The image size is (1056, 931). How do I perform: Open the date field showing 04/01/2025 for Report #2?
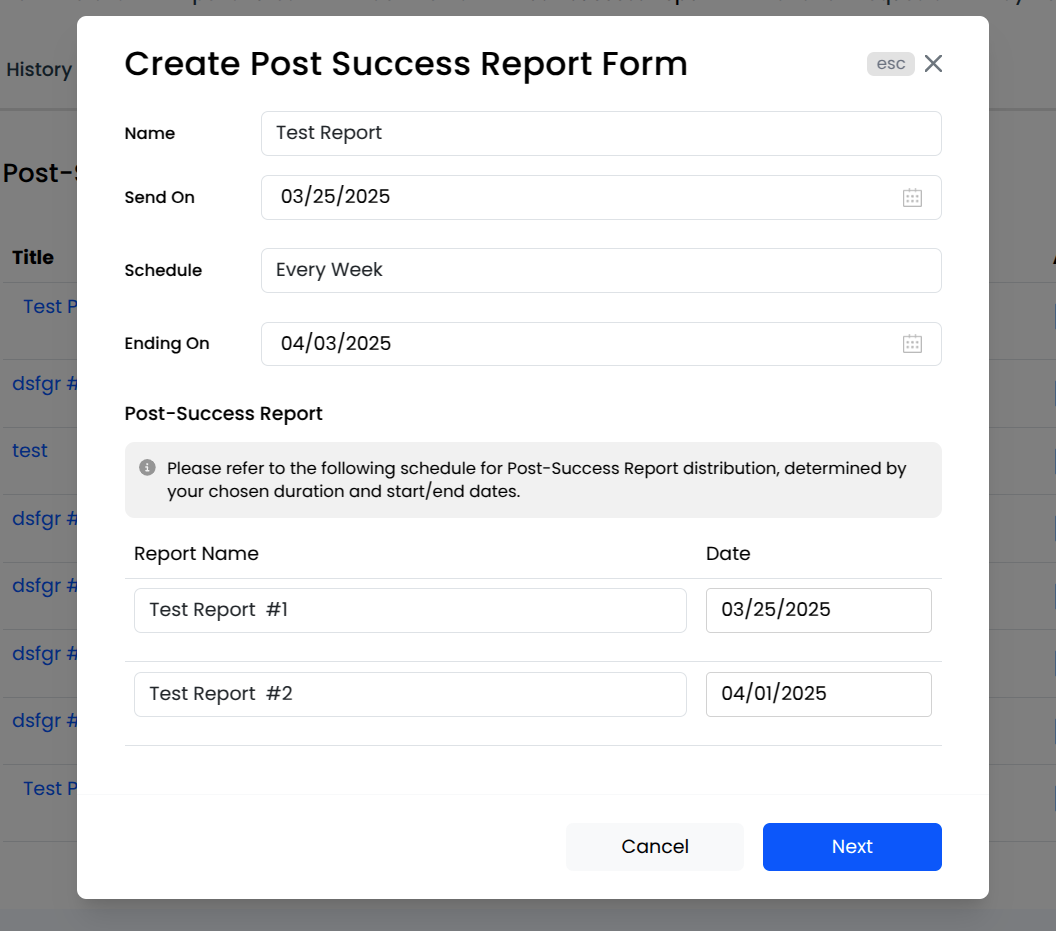818,694
